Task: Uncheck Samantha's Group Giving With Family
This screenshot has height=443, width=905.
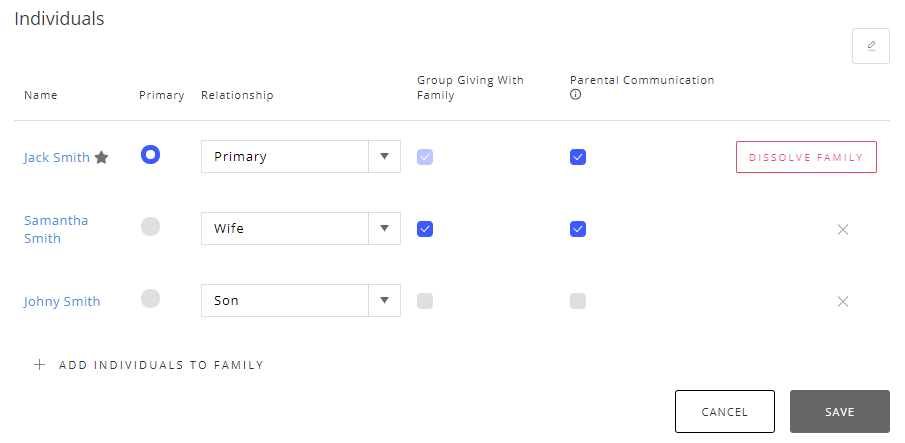Action: coord(425,229)
